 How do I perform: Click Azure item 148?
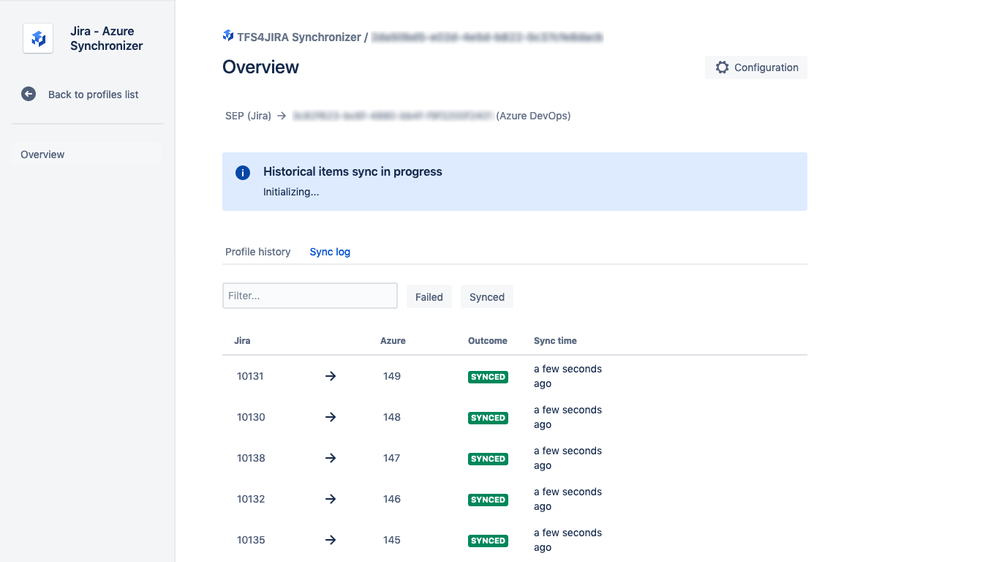[x=392, y=417]
